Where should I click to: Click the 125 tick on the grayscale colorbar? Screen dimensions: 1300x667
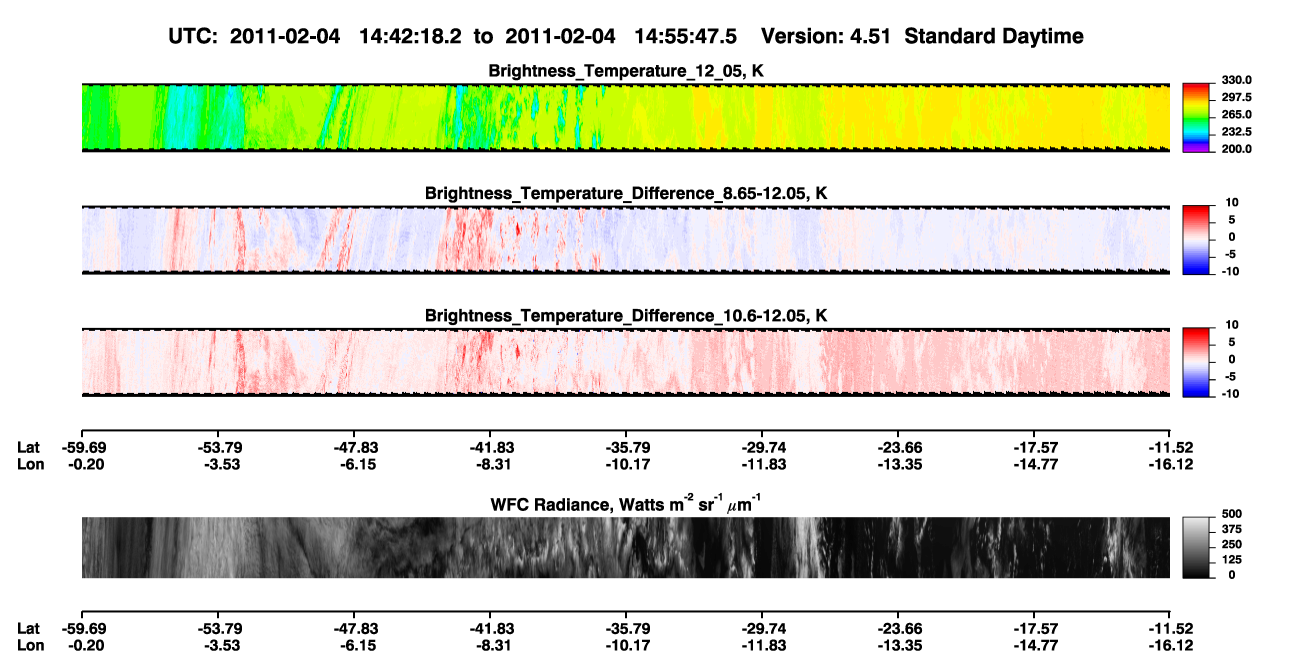(x=1233, y=560)
